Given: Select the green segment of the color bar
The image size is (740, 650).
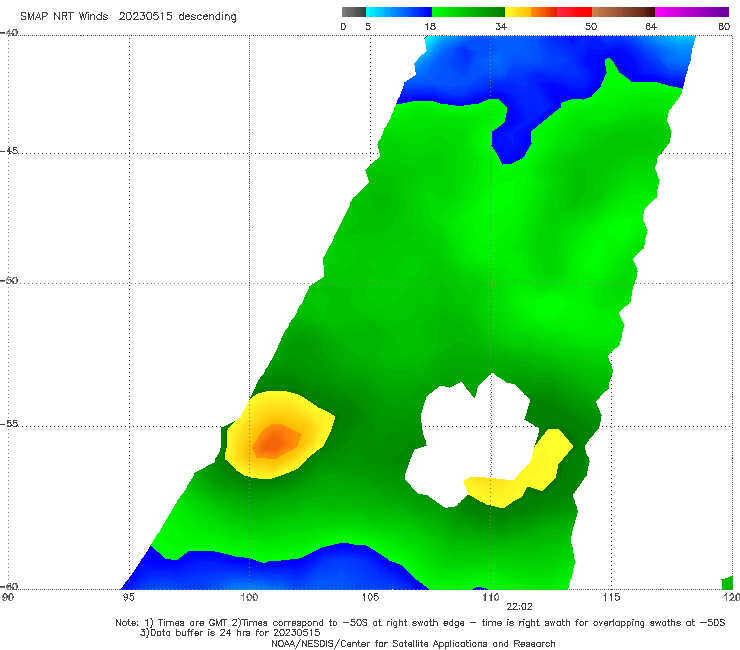Looking at the screenshot, I should point(468,12).
